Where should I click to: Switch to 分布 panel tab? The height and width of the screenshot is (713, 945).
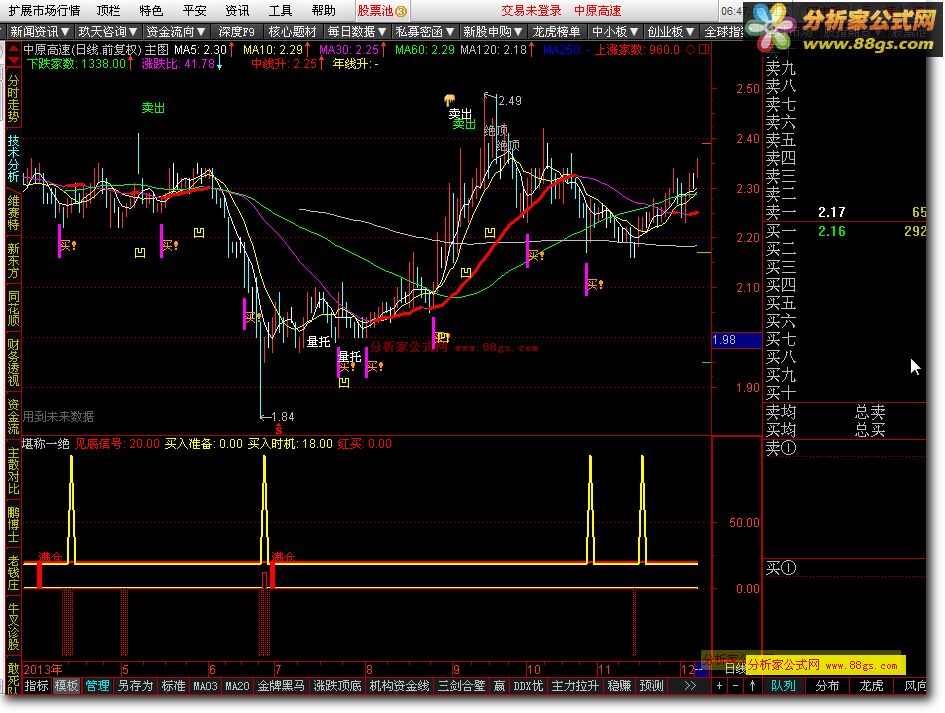click(827, 686)
